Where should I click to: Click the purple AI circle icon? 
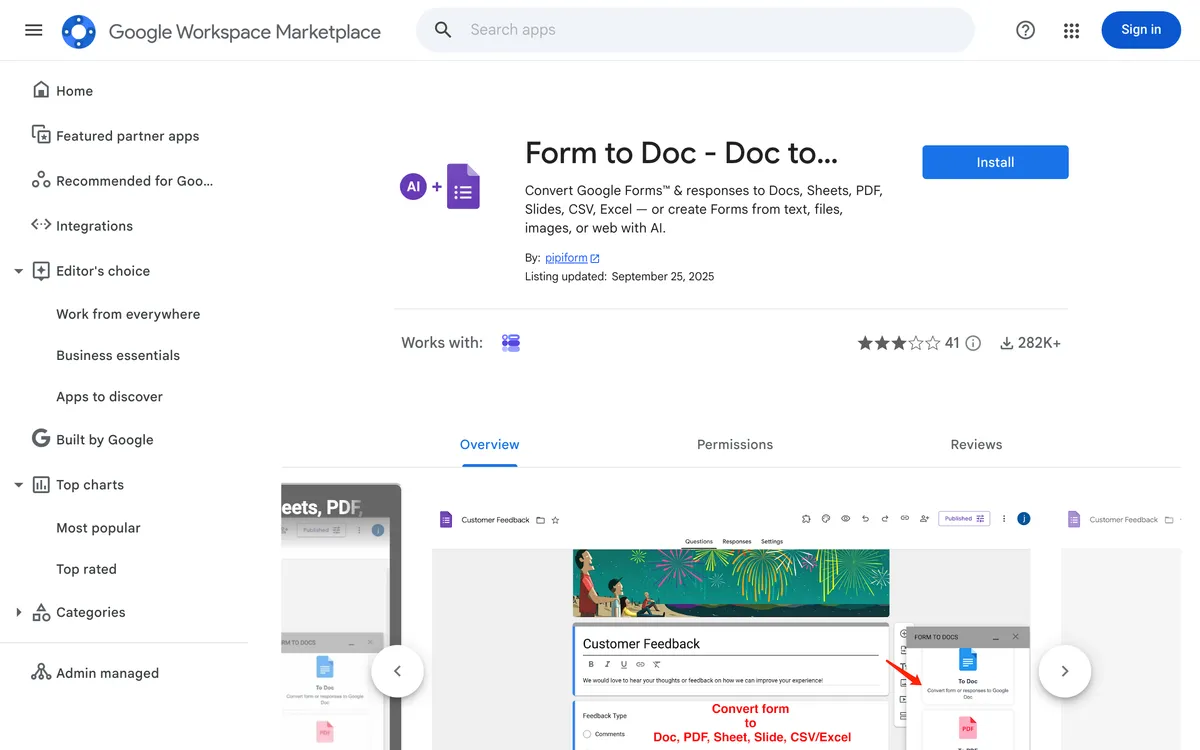tap(413, 186)
